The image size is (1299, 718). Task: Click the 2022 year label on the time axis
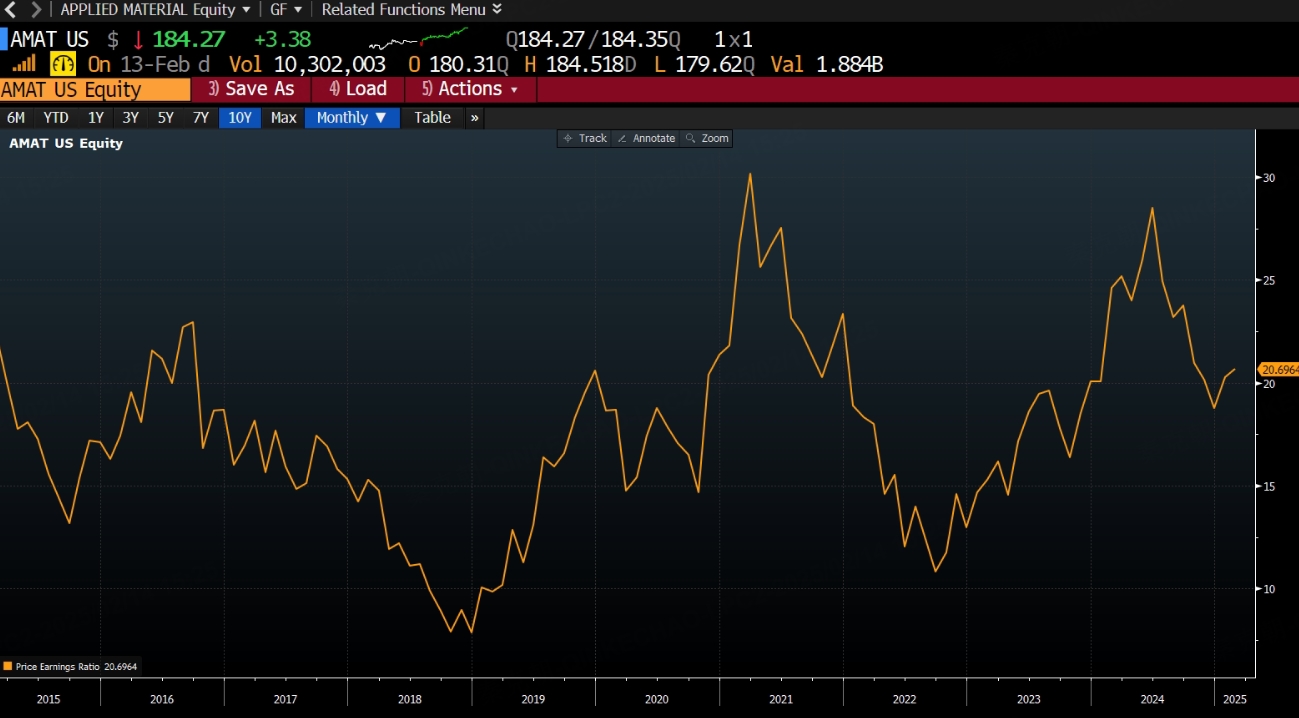click(x=905, y=699)
